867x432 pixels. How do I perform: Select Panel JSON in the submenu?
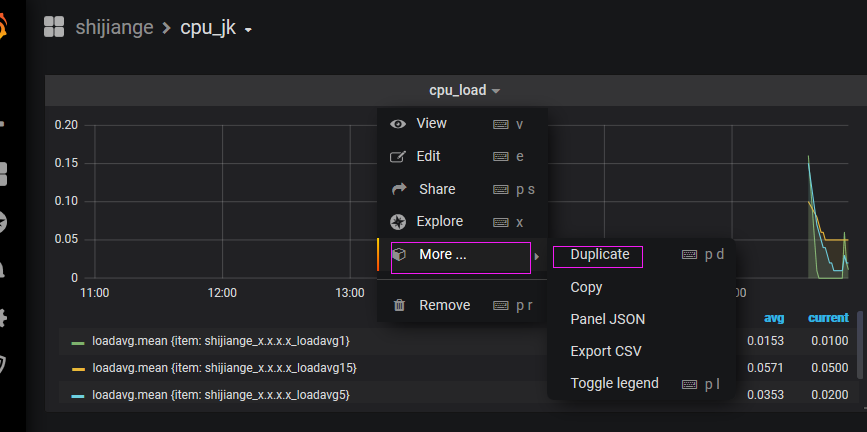[x=607, y=319]
